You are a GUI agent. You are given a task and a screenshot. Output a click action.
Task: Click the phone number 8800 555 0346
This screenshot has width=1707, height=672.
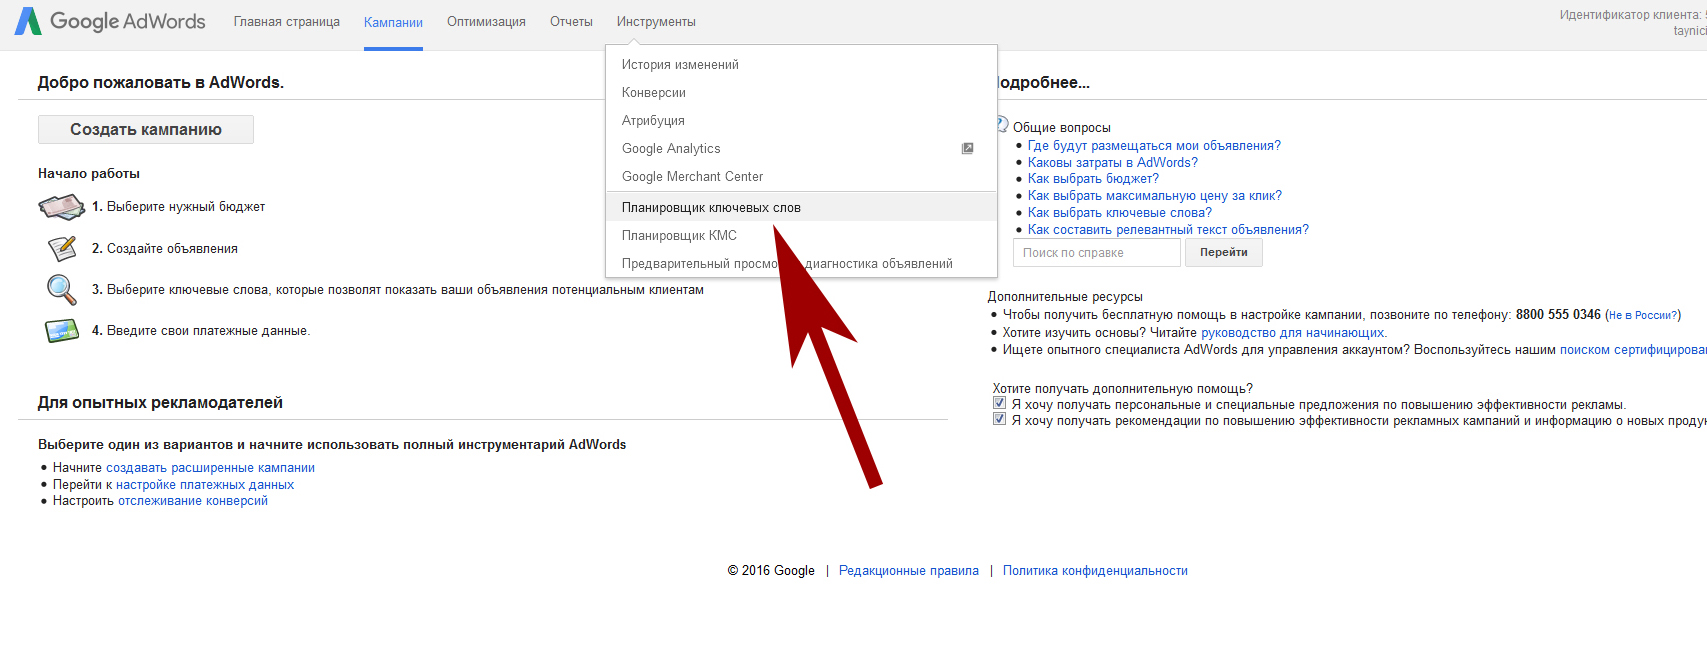pyautogui.click(x=1558, y=314)
